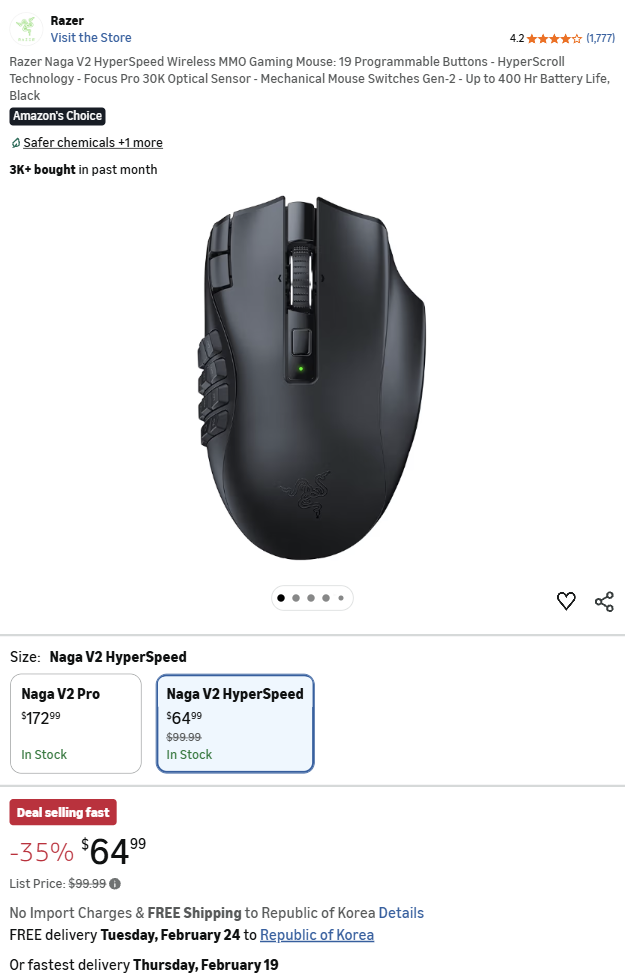The image size is (625, 980).
Task: Click the Razer brand logo
Action: 26,29
